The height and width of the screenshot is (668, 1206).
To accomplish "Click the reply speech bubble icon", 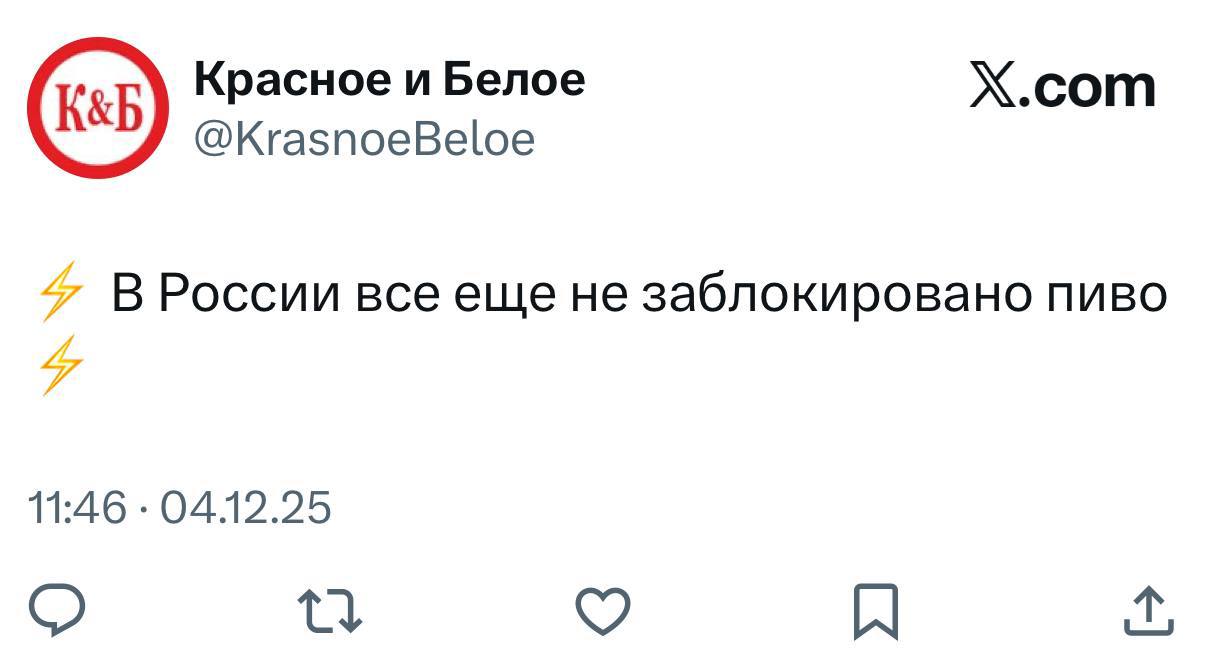I will pyautogui.click(x=57, y=610).
